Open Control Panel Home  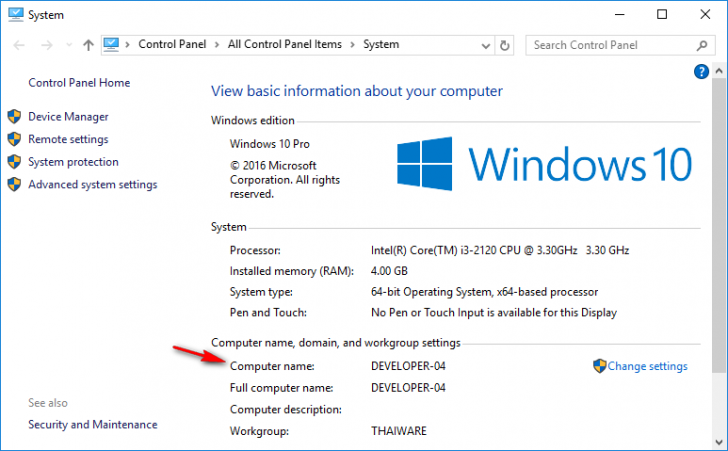pos(79,83)
